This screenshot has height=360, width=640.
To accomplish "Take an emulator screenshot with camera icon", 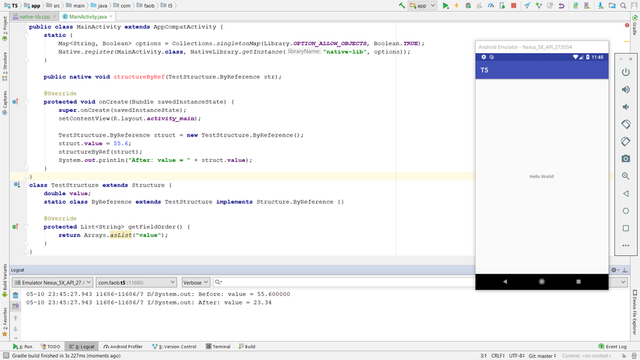I will point(626,158).
